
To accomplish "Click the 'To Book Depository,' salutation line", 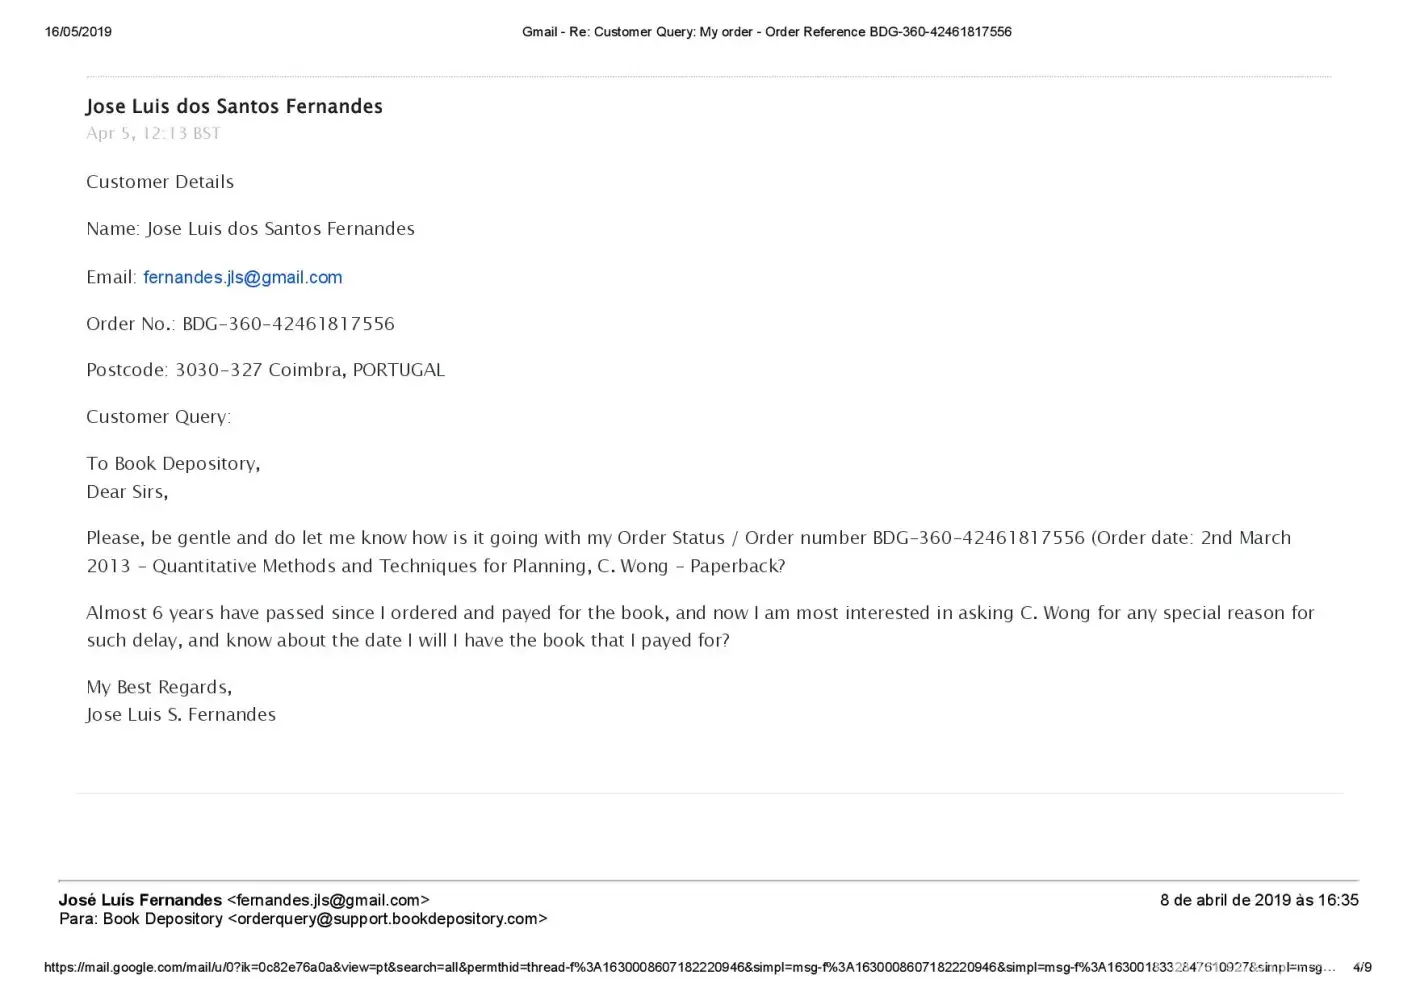I will click(x=173, y=463).
